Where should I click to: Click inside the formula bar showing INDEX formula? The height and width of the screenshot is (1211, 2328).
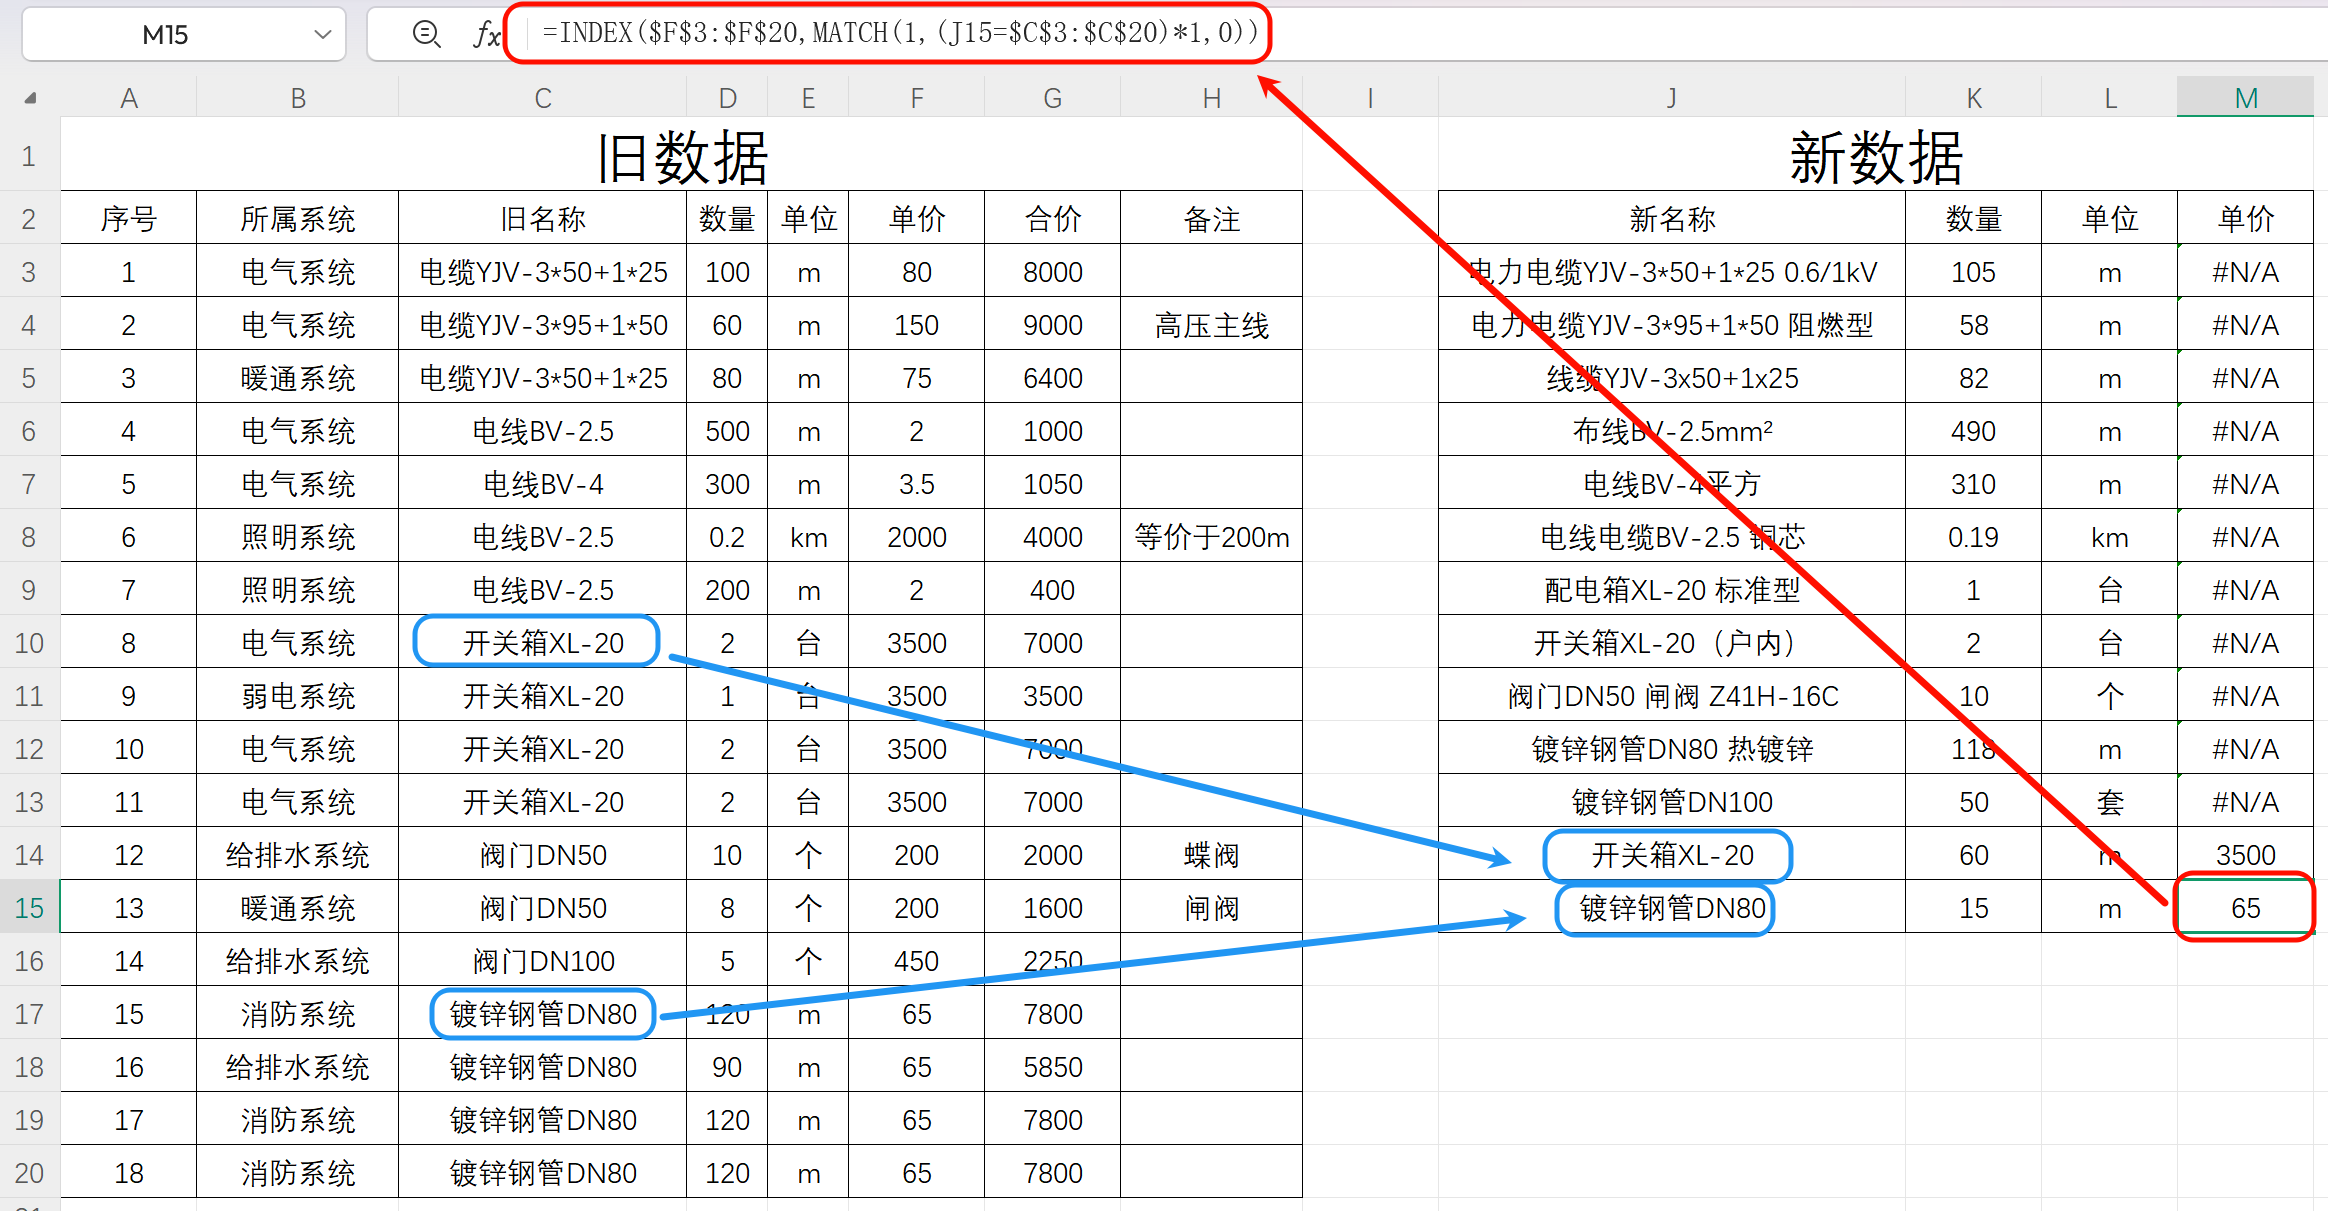tap(890, 33)
